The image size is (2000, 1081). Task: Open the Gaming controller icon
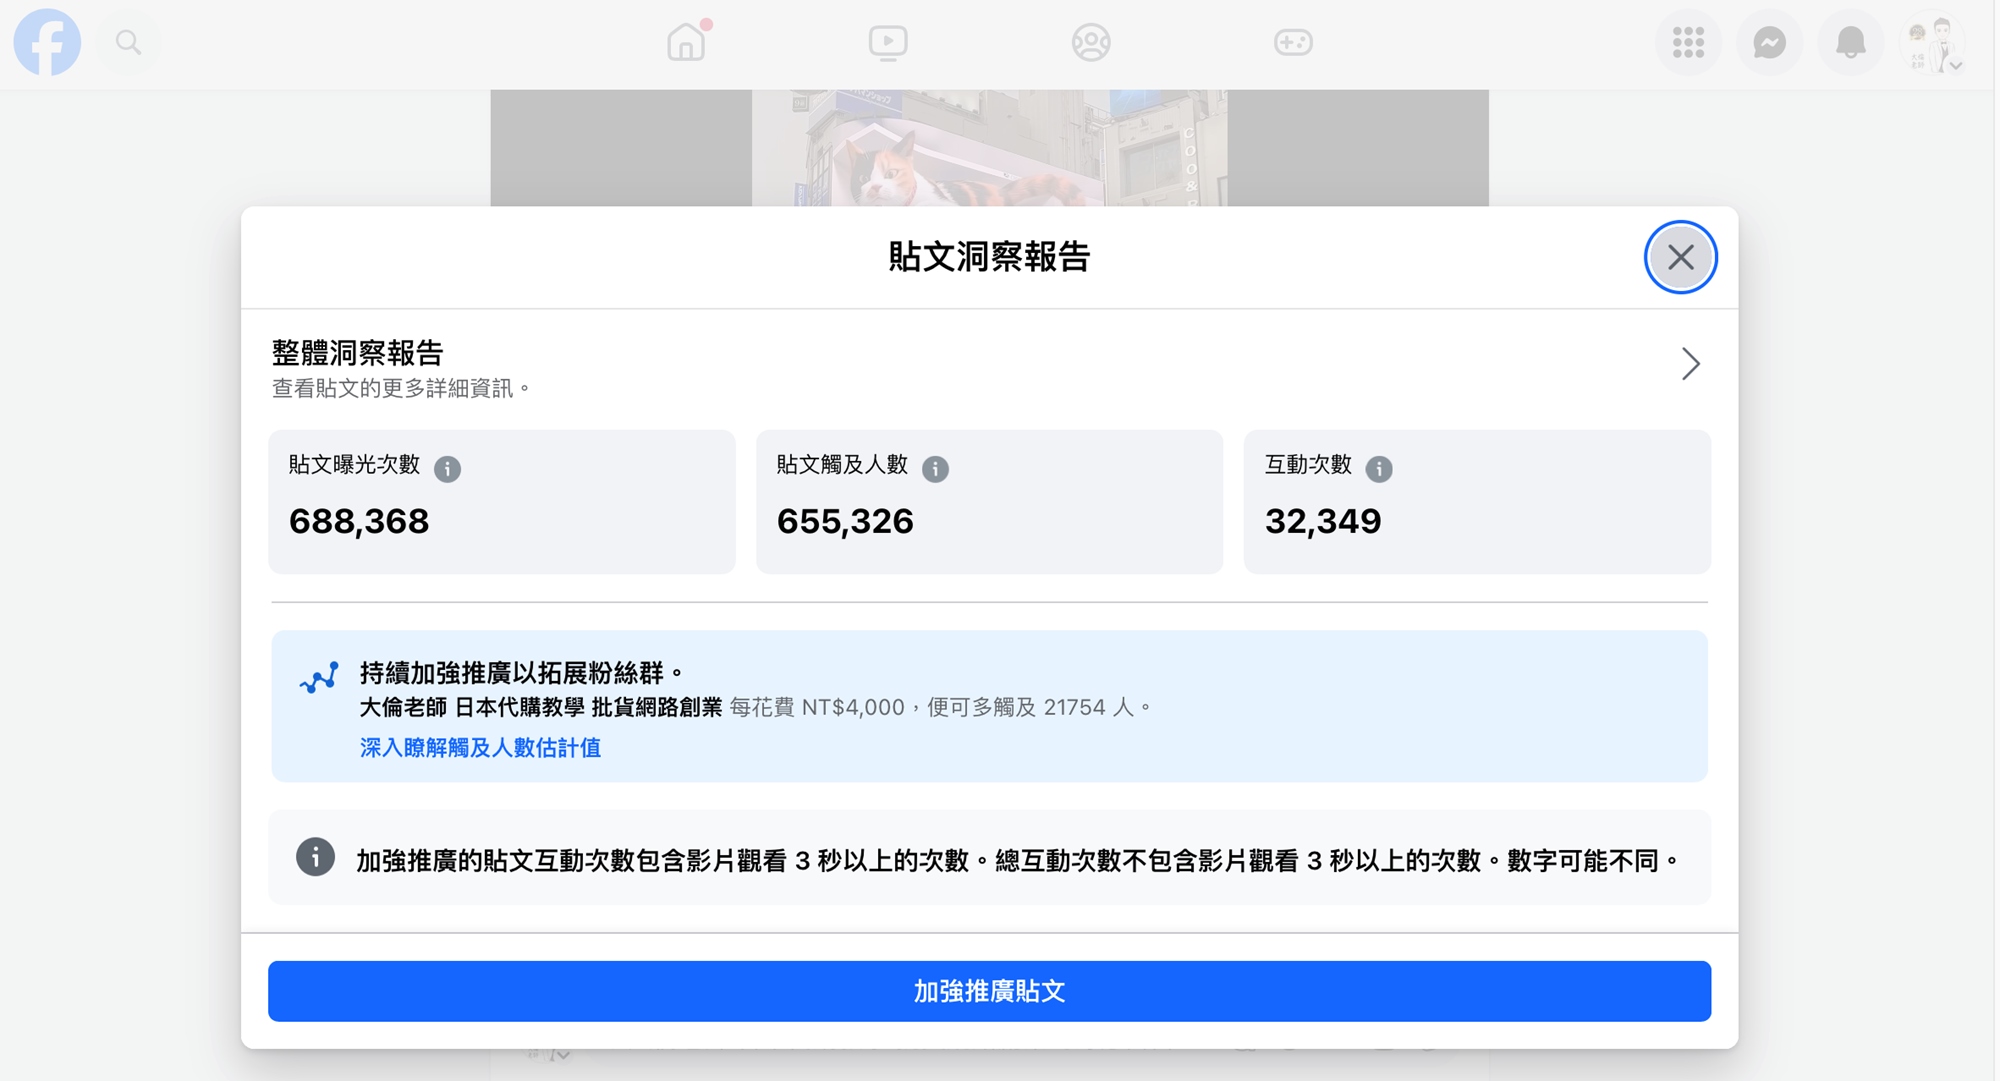tap(1292, 43)
